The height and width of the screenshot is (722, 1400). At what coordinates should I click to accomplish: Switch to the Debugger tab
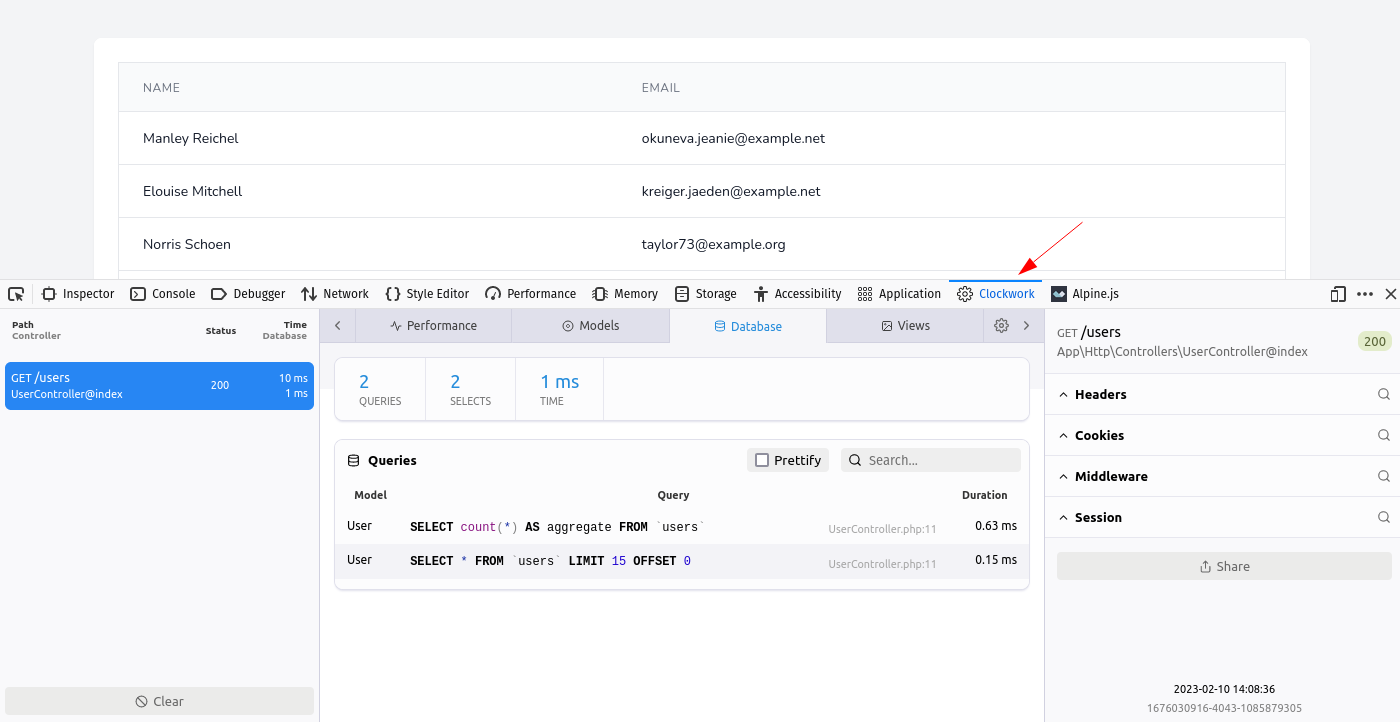pos(248,294)
